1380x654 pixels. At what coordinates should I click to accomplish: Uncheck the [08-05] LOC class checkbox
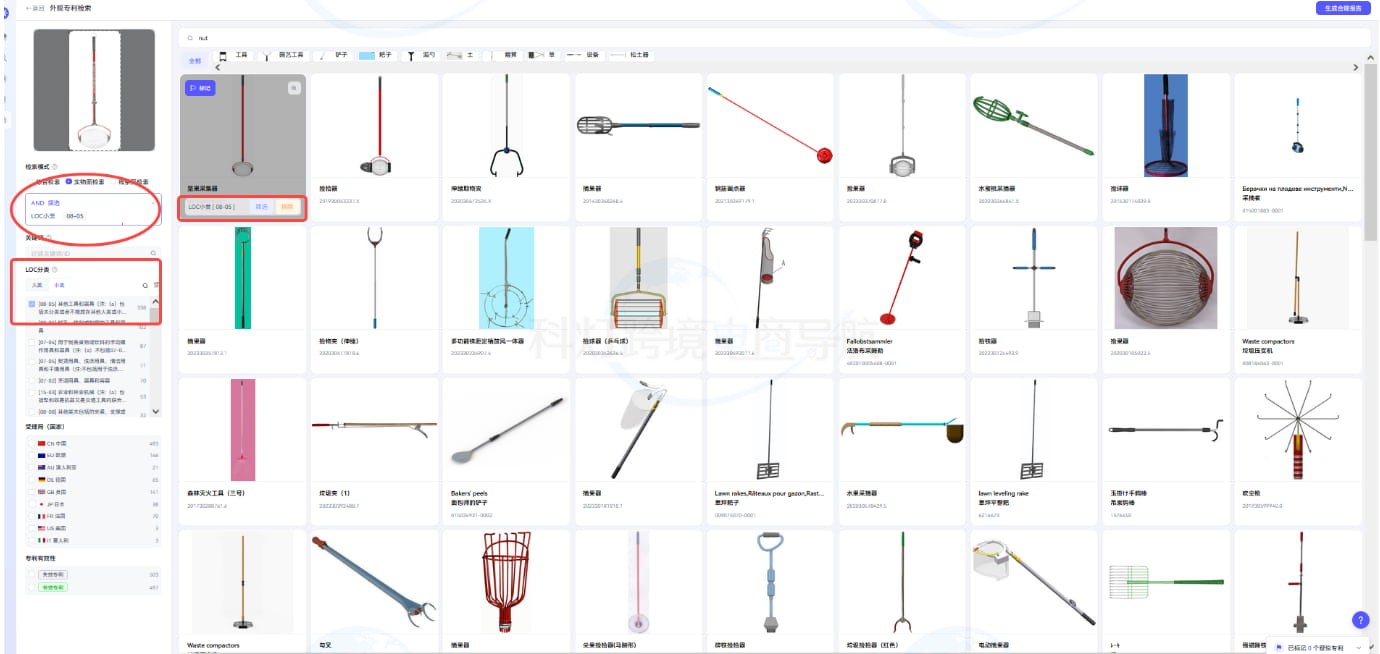31,304
